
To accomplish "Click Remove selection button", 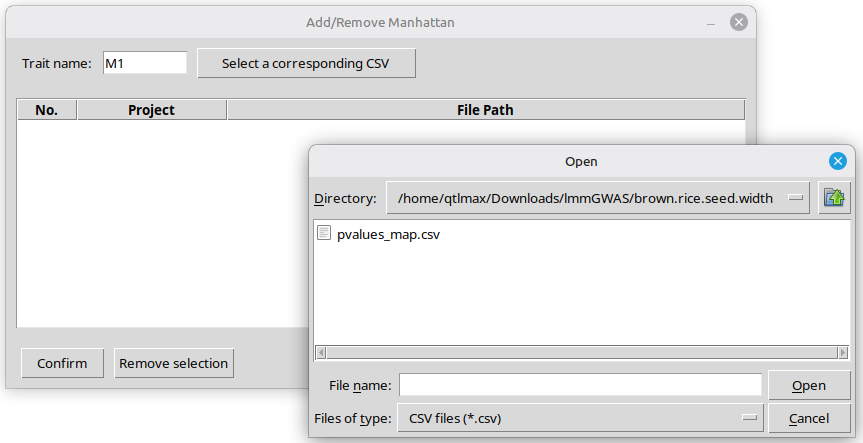I will pos(173,363).
